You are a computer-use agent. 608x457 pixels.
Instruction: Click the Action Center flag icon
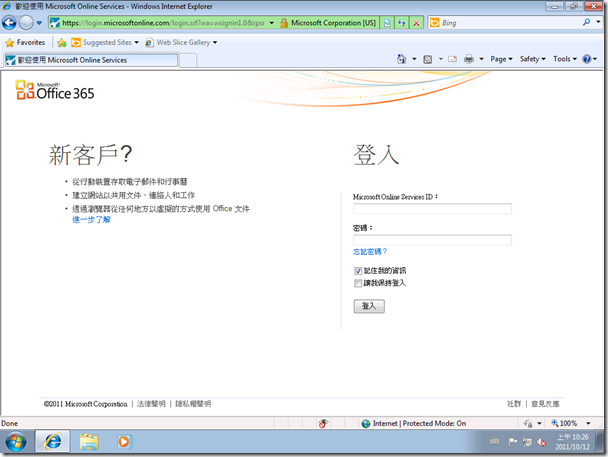[513, 441]
